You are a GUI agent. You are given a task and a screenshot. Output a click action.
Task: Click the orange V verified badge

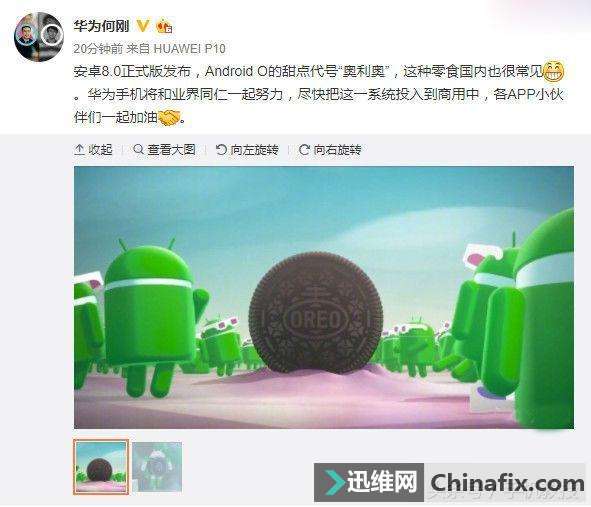point(142,26)
